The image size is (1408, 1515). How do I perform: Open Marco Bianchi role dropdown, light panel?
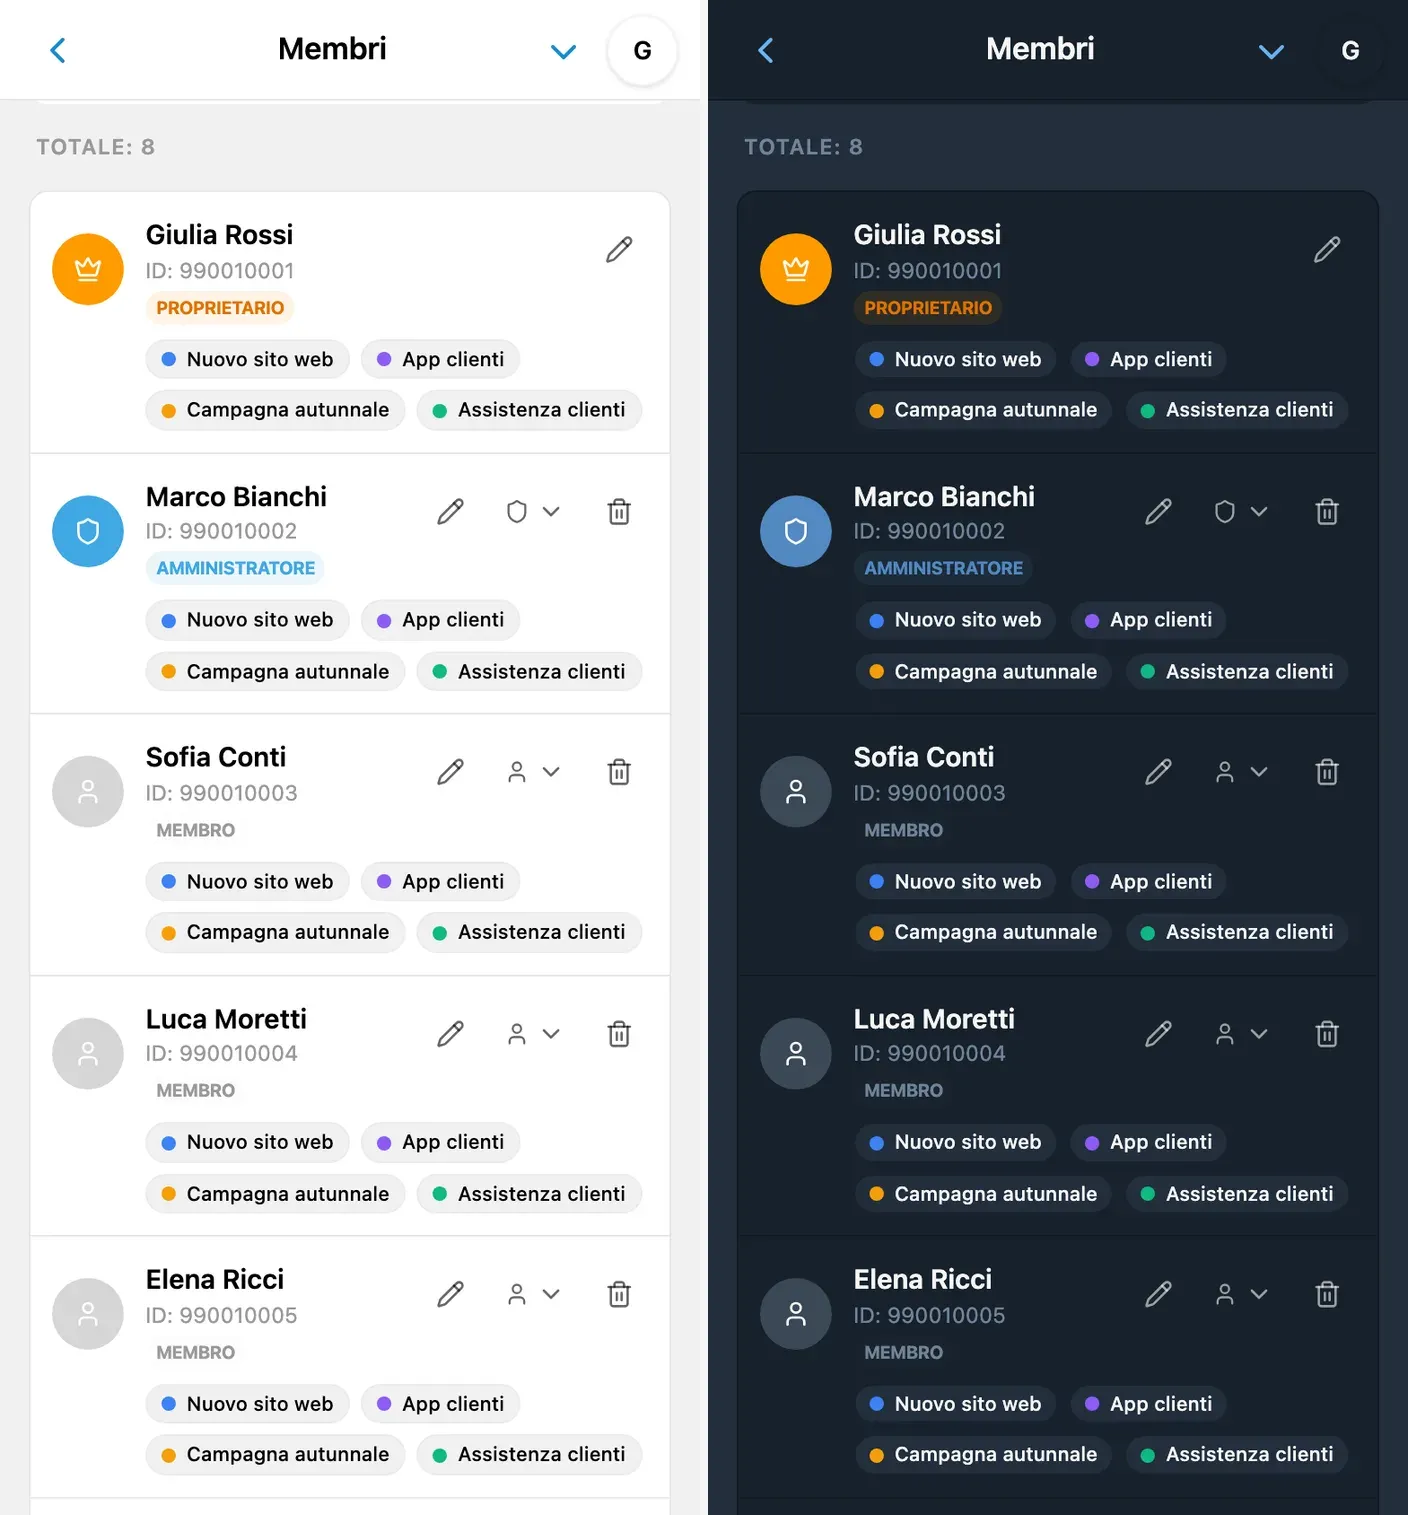click(533, 512)
